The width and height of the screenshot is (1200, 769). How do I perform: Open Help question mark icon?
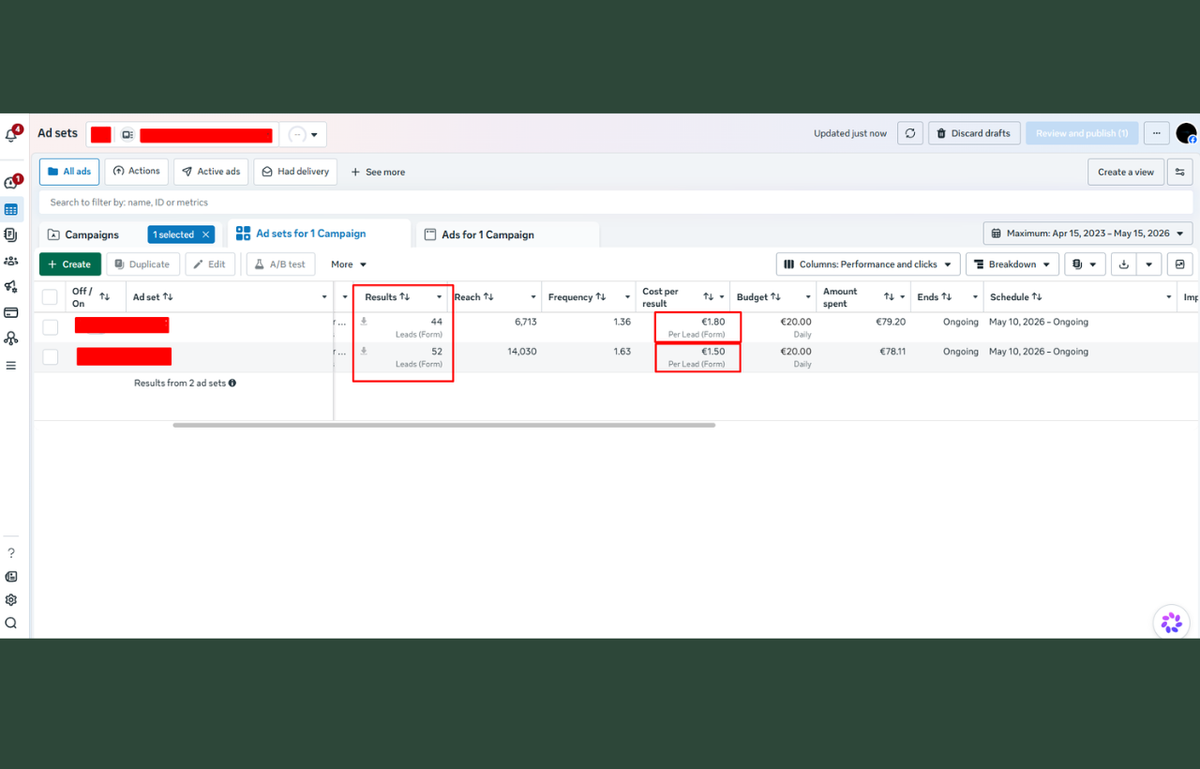(x=11, y=553)
